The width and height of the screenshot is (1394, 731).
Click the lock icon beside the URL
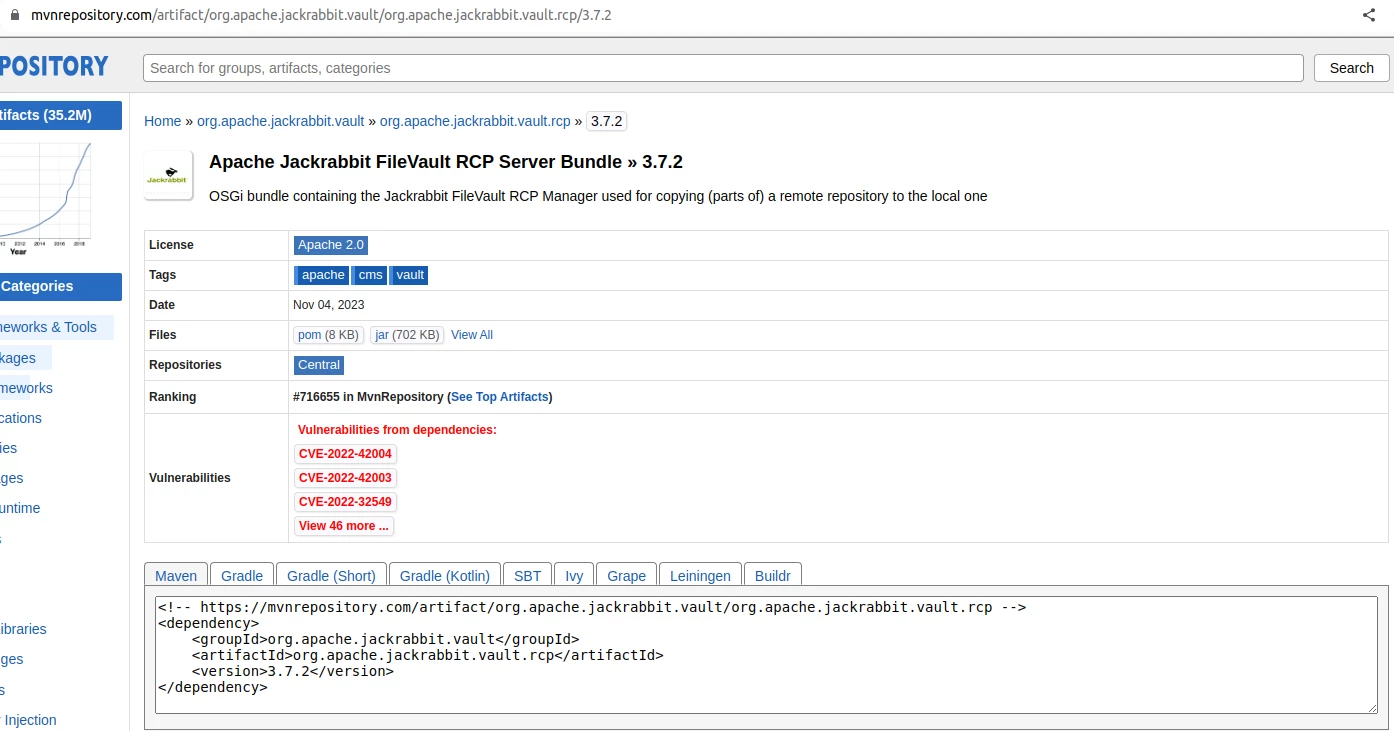[14, 16]
